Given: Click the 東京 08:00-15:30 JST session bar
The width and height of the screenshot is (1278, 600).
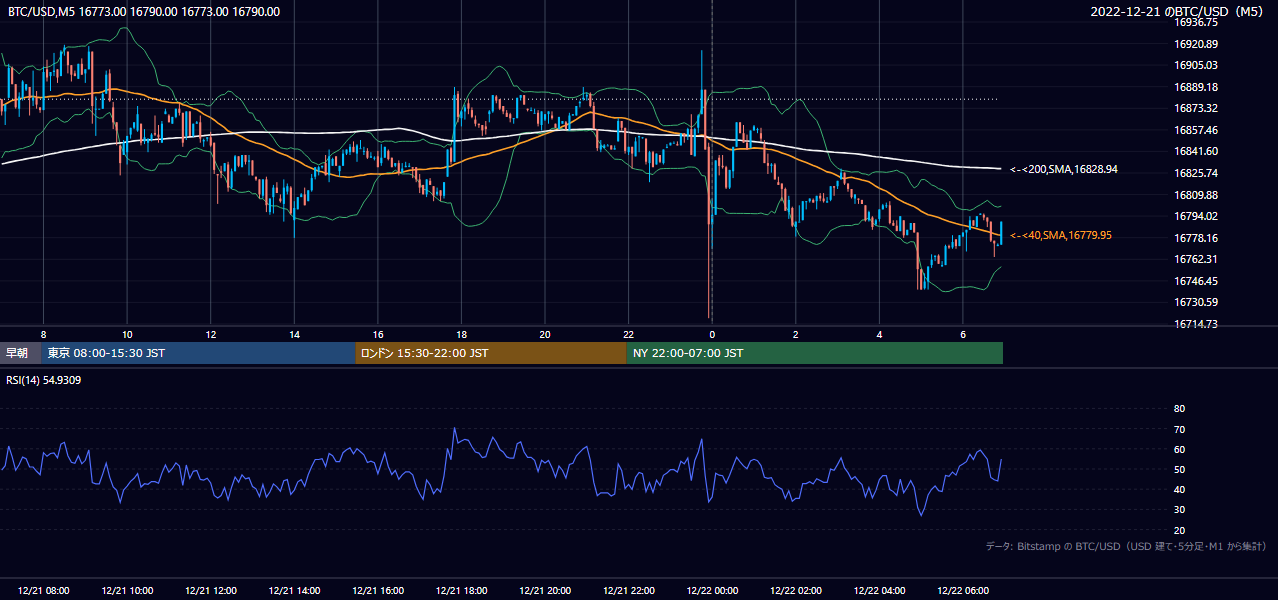Looking at the screenshot, I should (198, 353).
